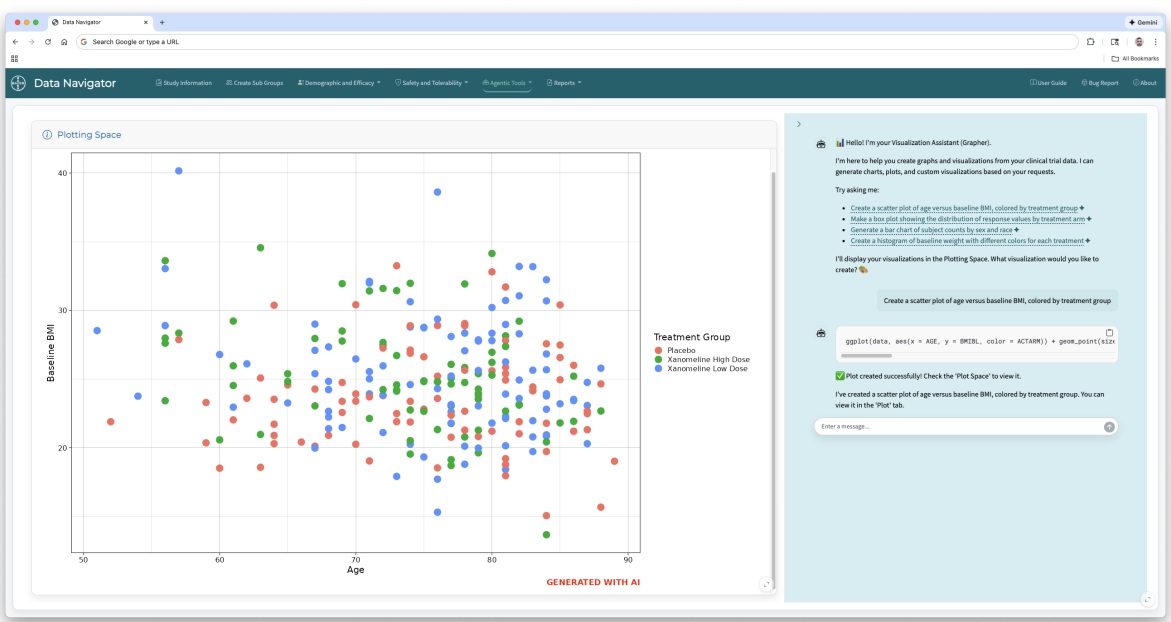Screen dimensions: 1171x622
Task: Click the Data Navigator logo icon
Action: [19, 83]
